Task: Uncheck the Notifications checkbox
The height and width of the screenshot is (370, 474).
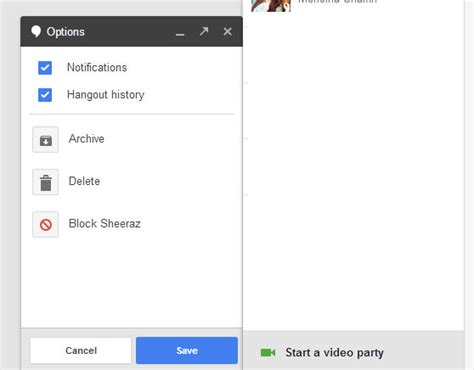Action: pyautogui.click(x=45, y=68)
